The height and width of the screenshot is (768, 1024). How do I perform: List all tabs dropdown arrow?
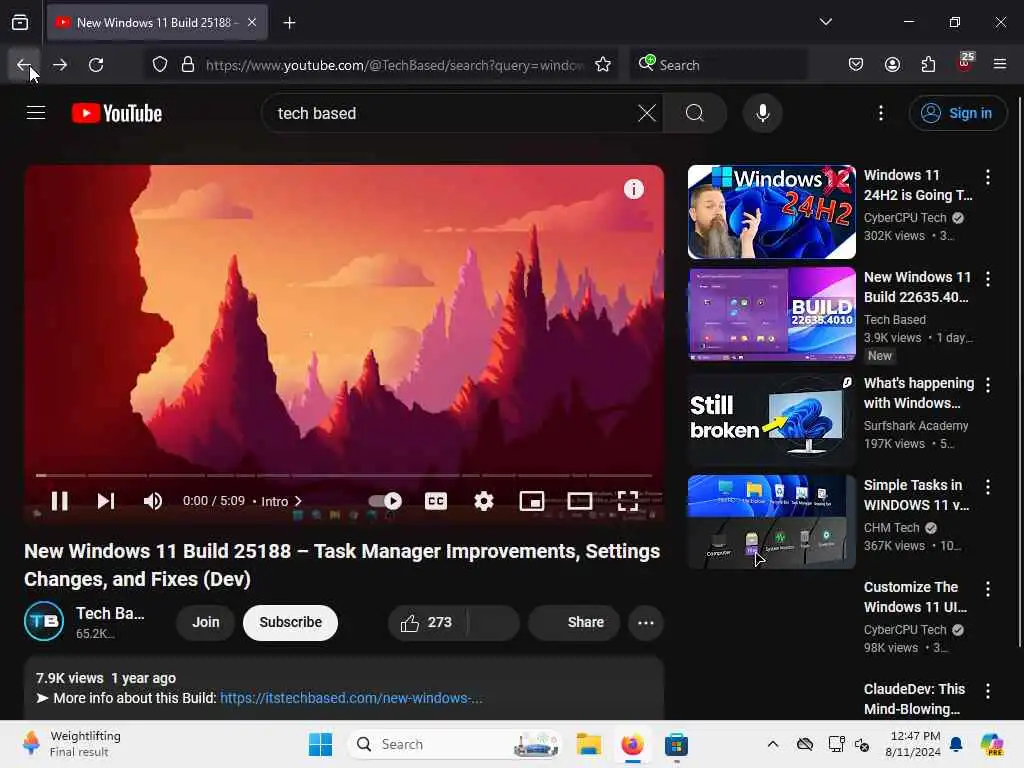(x=826, y=22)
